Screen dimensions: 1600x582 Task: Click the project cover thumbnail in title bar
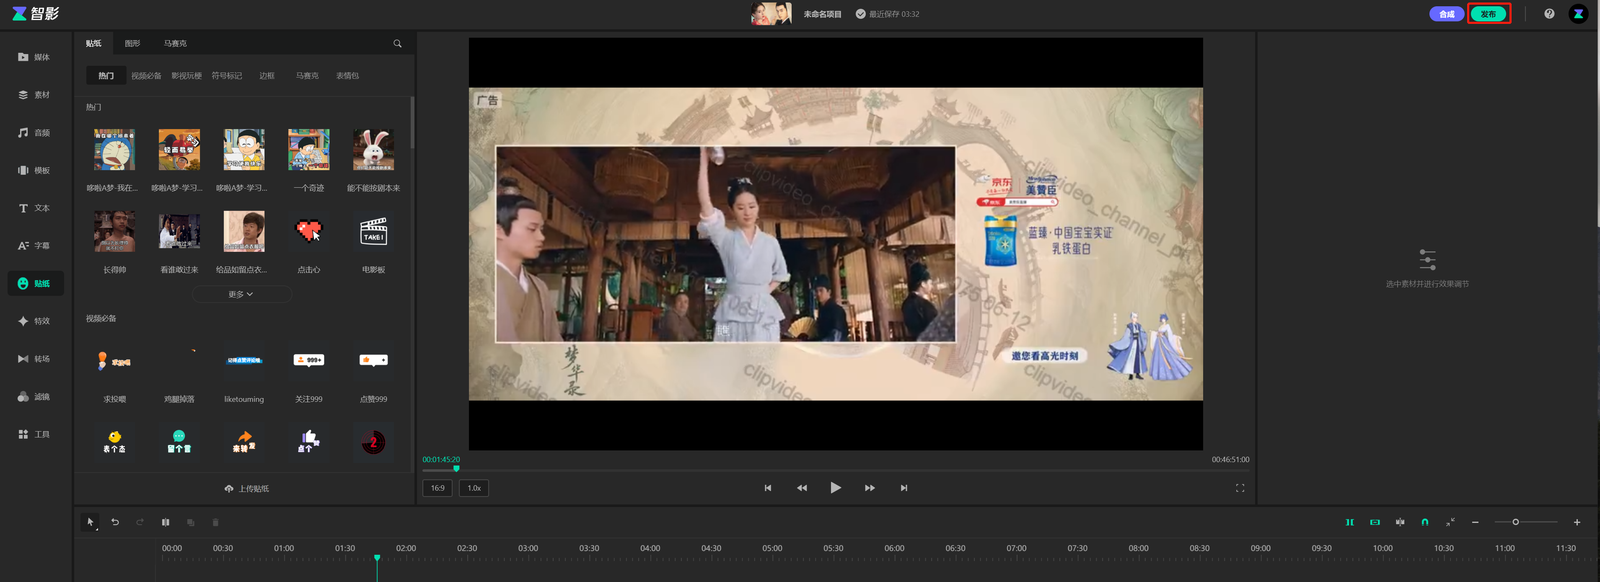coord(771,14)
